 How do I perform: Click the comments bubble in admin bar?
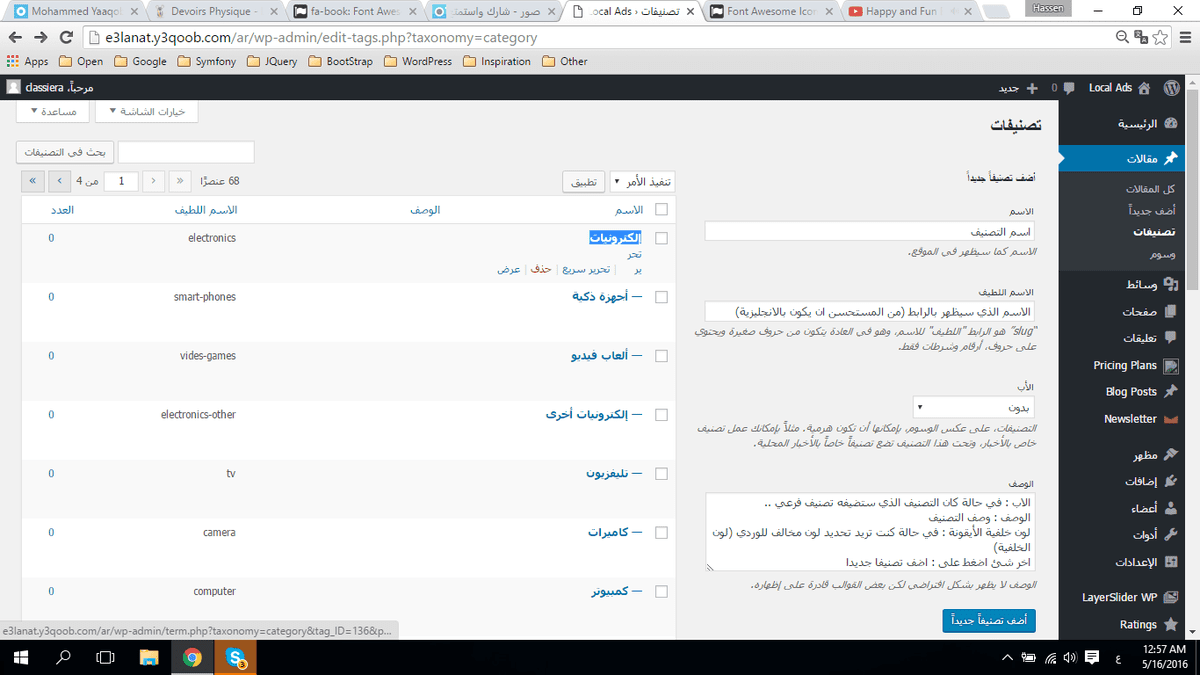(1069, 88)
